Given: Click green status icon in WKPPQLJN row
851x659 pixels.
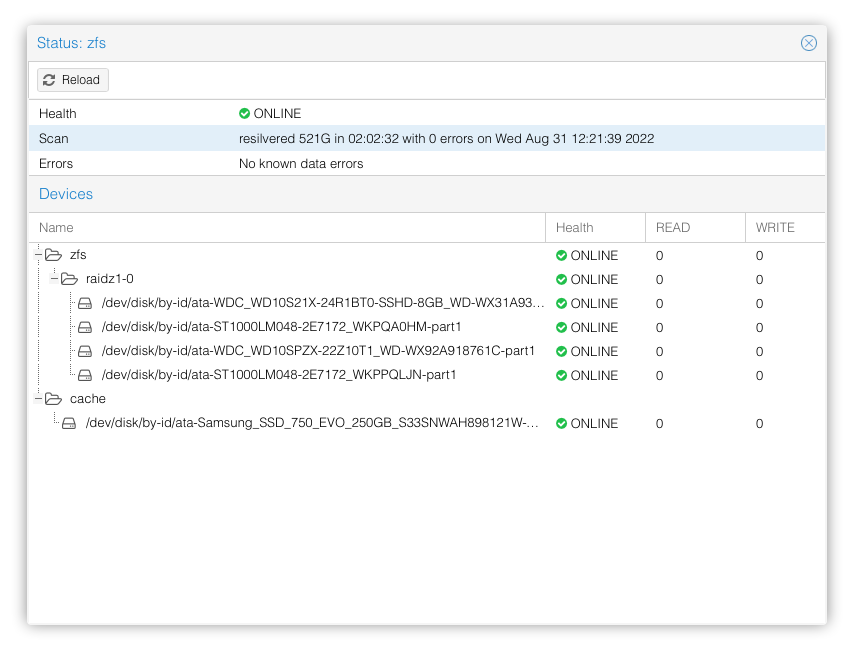Looking at the screenshot, I should coord(561,376).
